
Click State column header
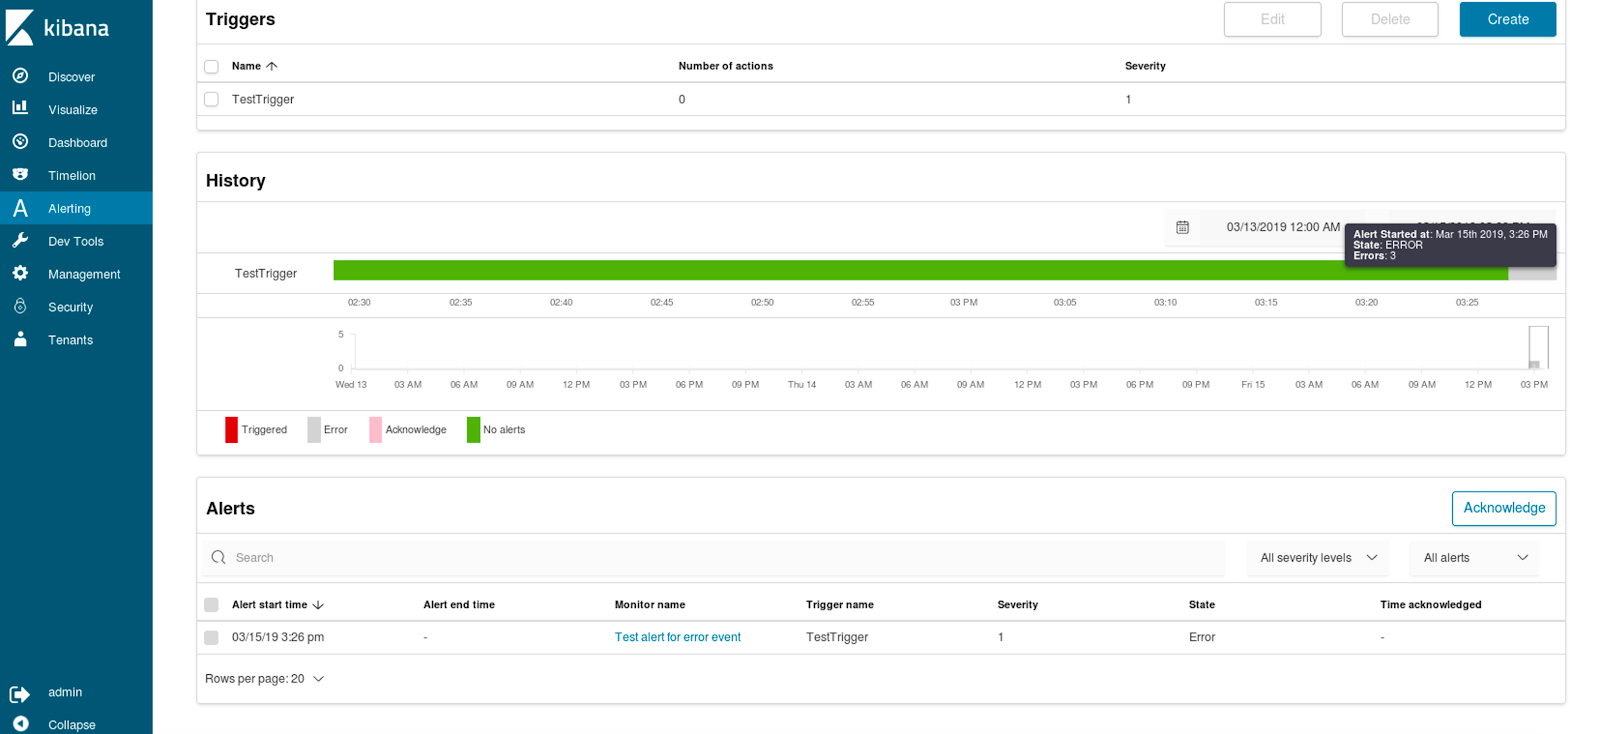coord(1202,605)
